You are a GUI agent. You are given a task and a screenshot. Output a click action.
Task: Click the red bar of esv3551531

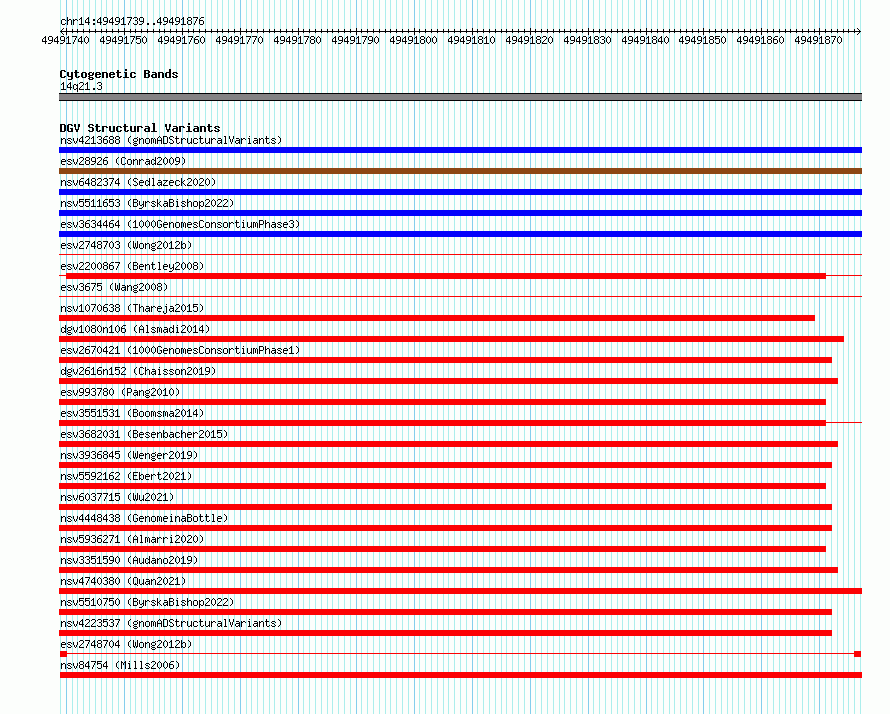(443, 423)
